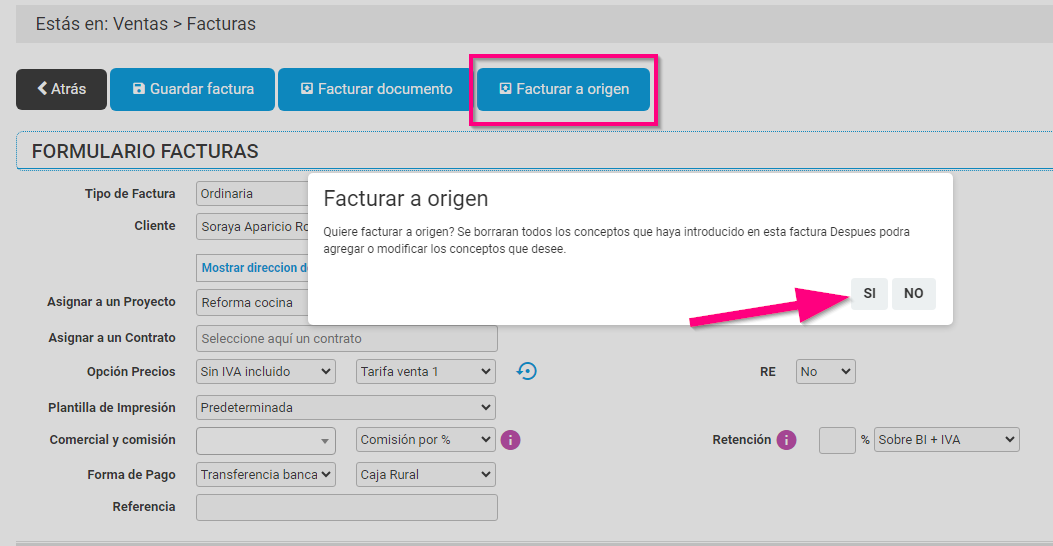
Task: Click info icon next to Comisión por %
Action: (x=510, y=440)
